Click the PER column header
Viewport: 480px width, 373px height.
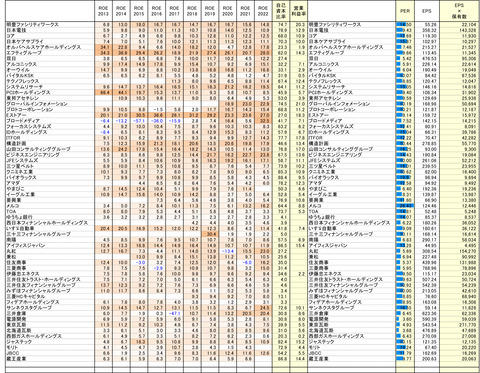[x=405, y=11]
